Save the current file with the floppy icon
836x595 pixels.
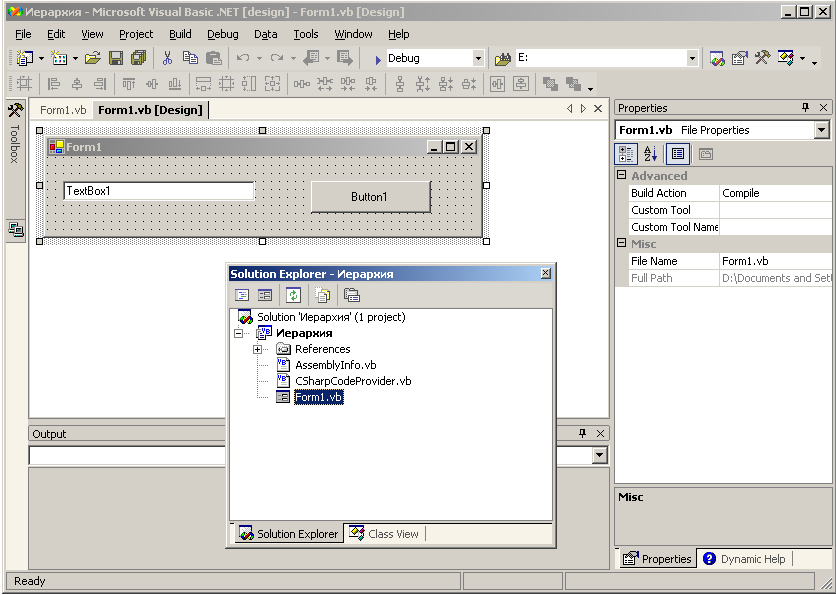click(116, 58)
